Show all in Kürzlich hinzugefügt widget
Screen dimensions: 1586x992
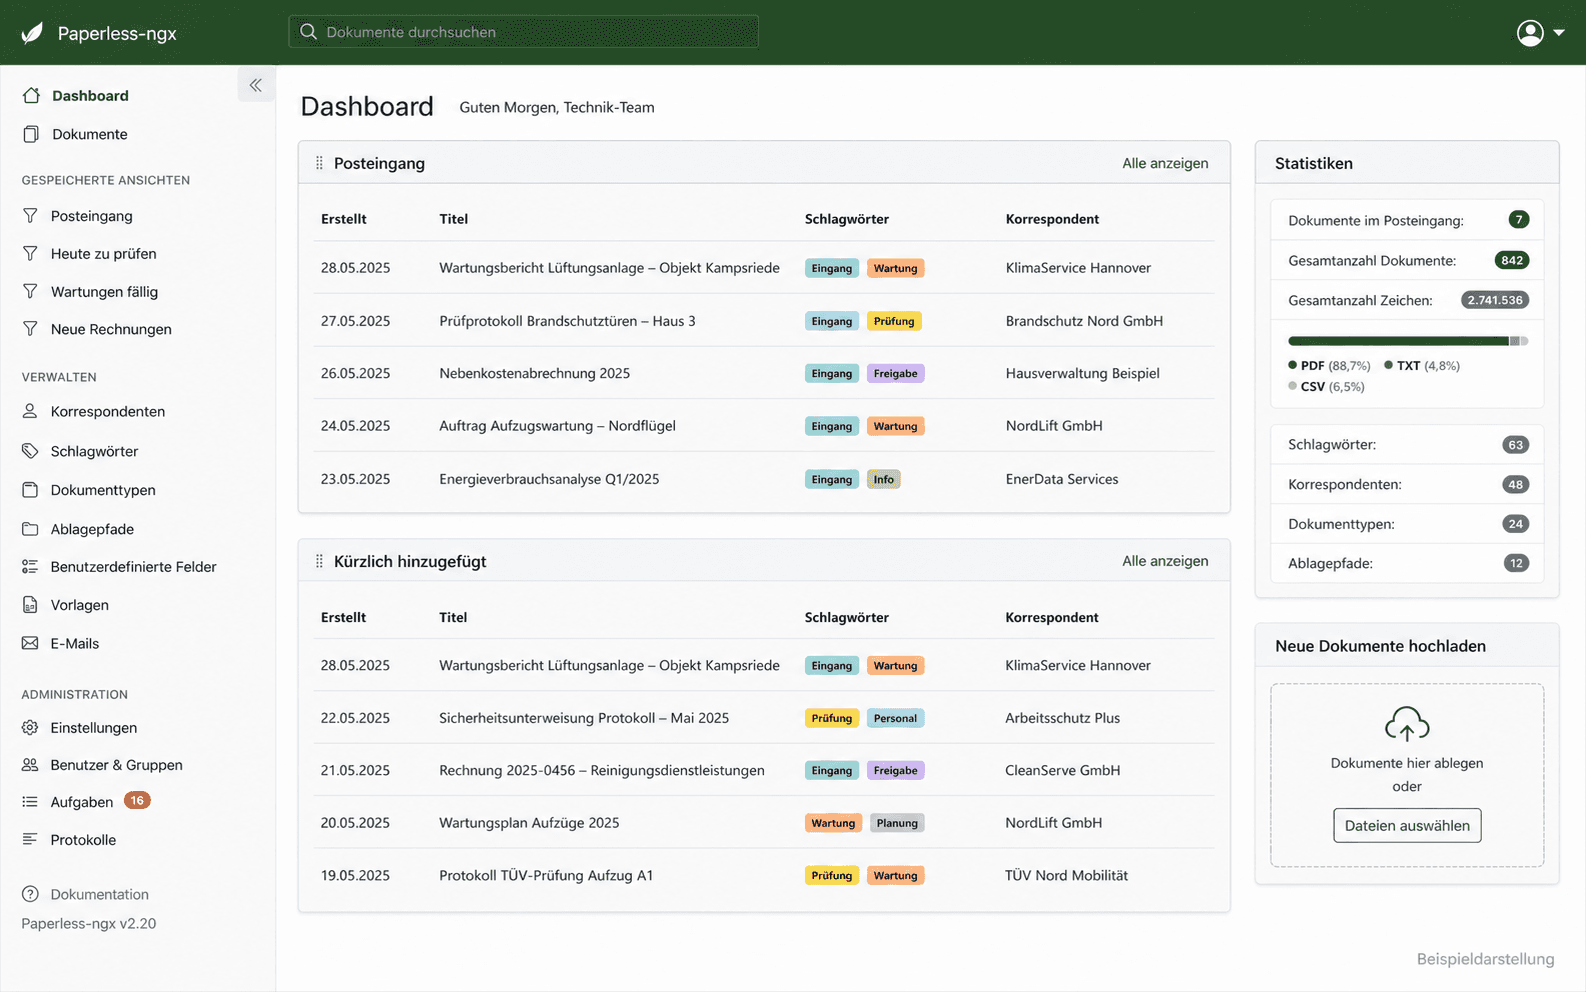1165,561
